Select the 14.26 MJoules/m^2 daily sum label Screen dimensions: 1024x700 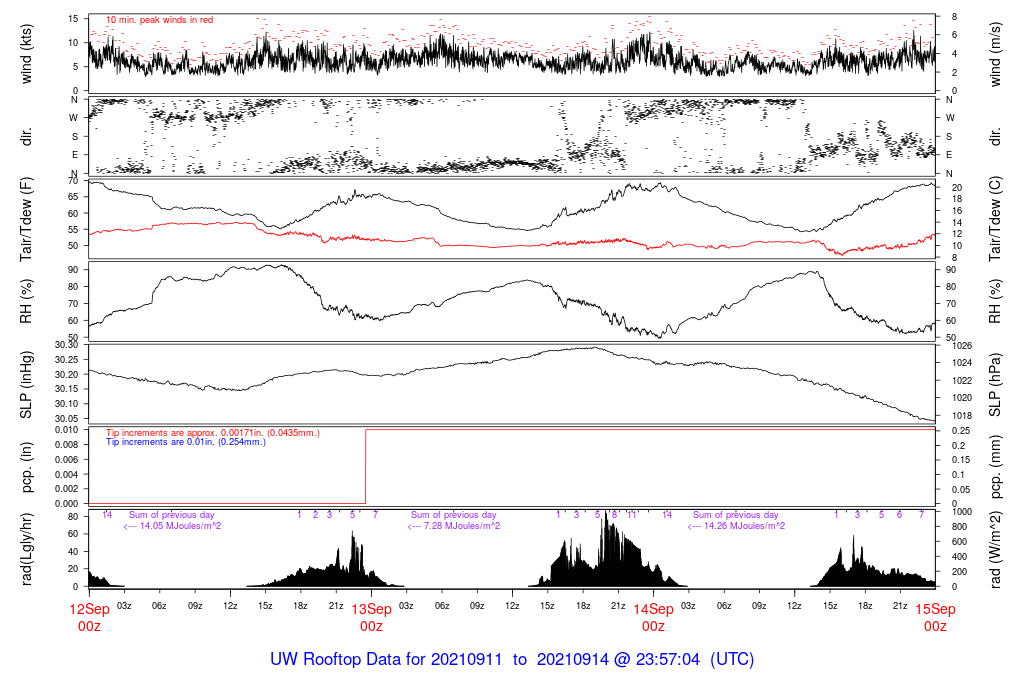point(736,525)
